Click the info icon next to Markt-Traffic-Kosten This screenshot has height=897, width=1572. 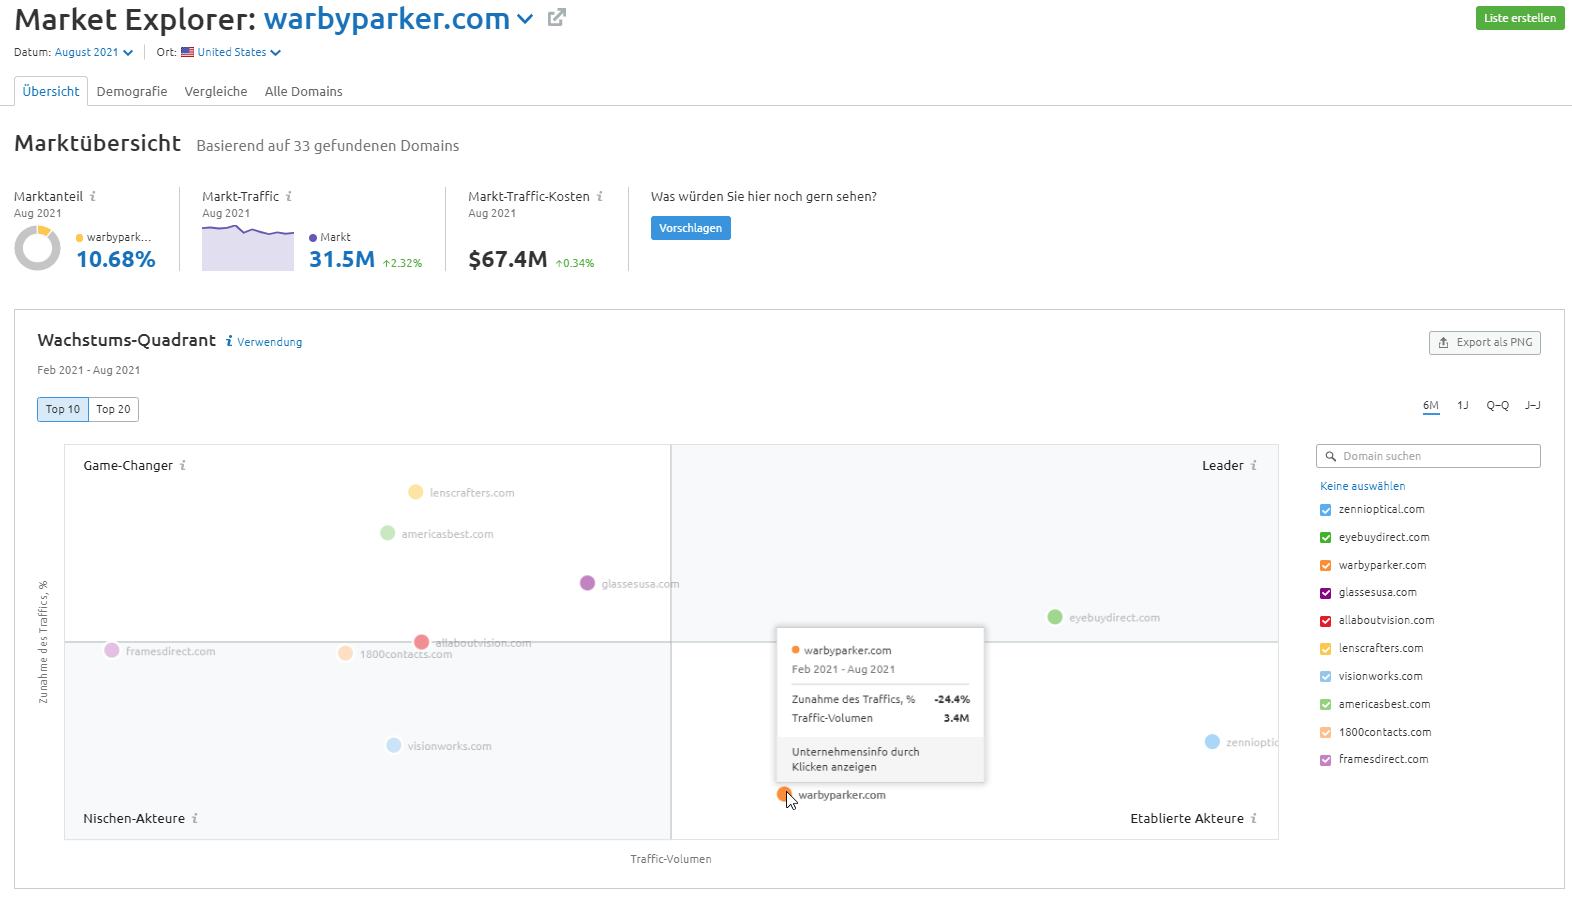(x=600, y=196)
